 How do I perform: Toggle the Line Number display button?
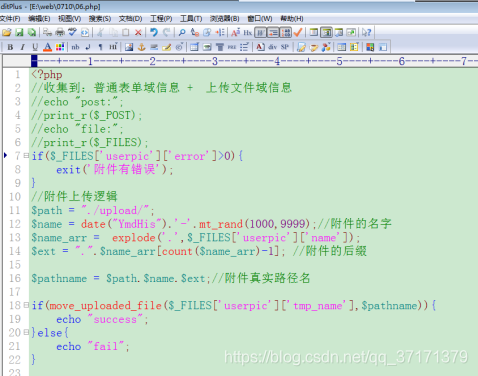click(286, 32)
